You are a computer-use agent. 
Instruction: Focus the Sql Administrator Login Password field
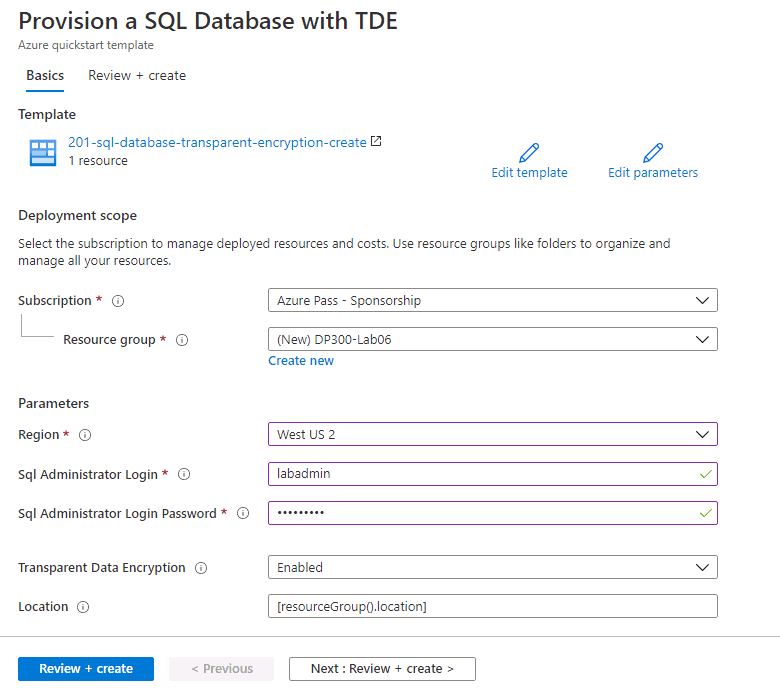pyautogui.click(x=492, y=512)
